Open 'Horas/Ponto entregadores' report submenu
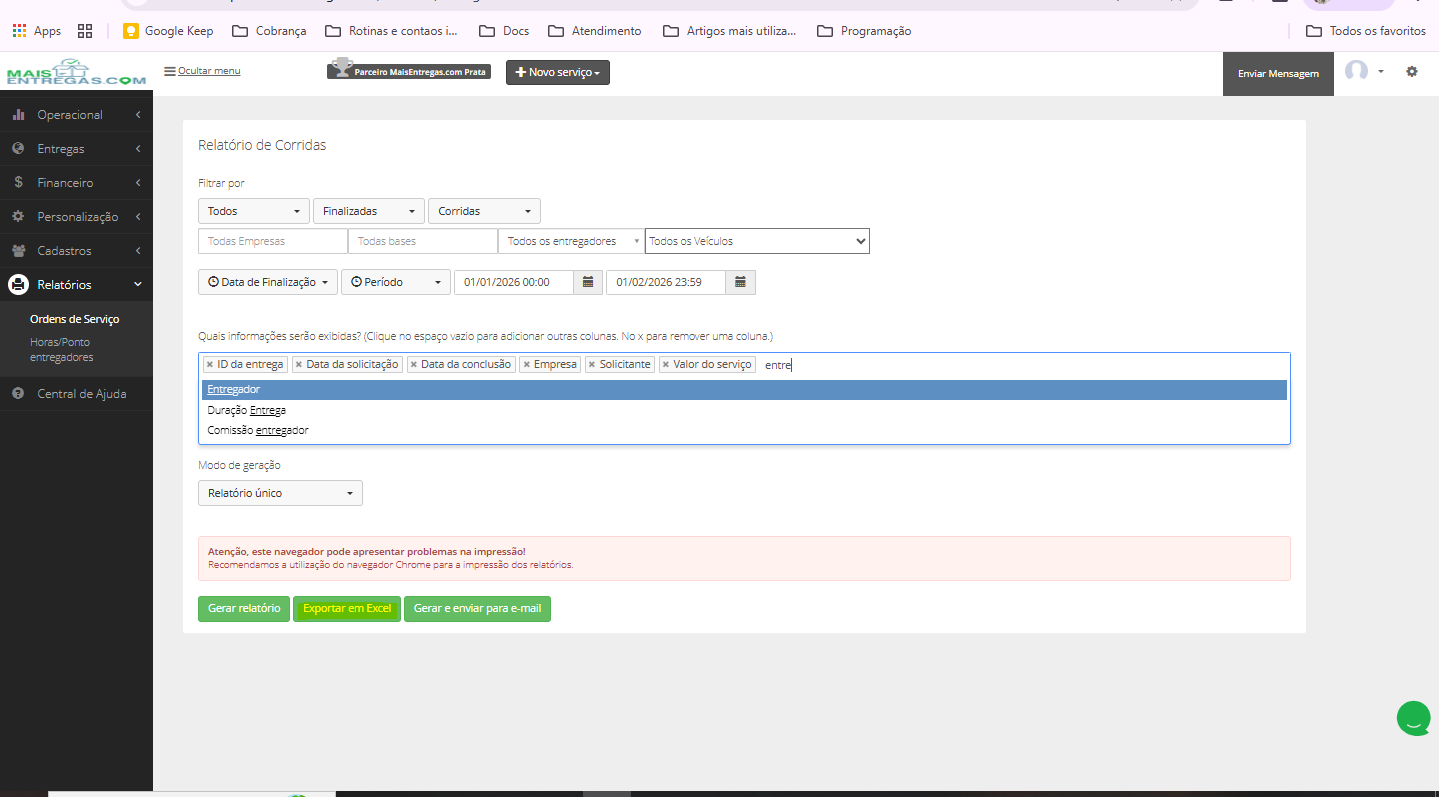1439x797 pixels. point(62,350)
